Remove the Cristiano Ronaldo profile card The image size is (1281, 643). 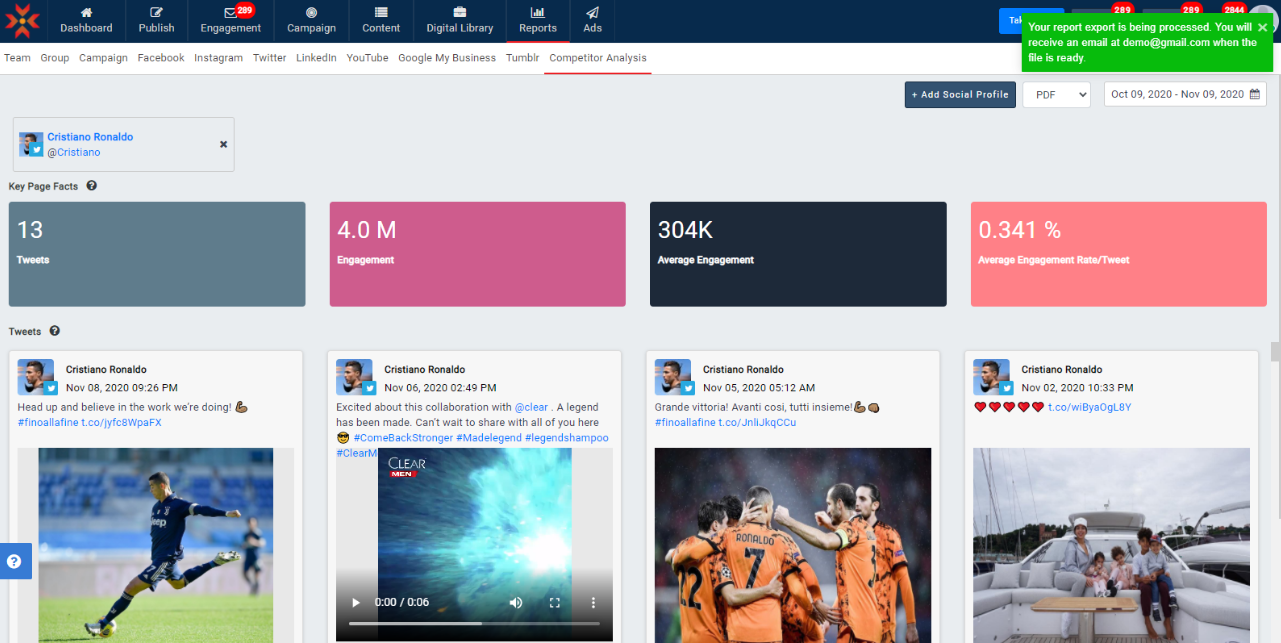[x=223, y=144]
